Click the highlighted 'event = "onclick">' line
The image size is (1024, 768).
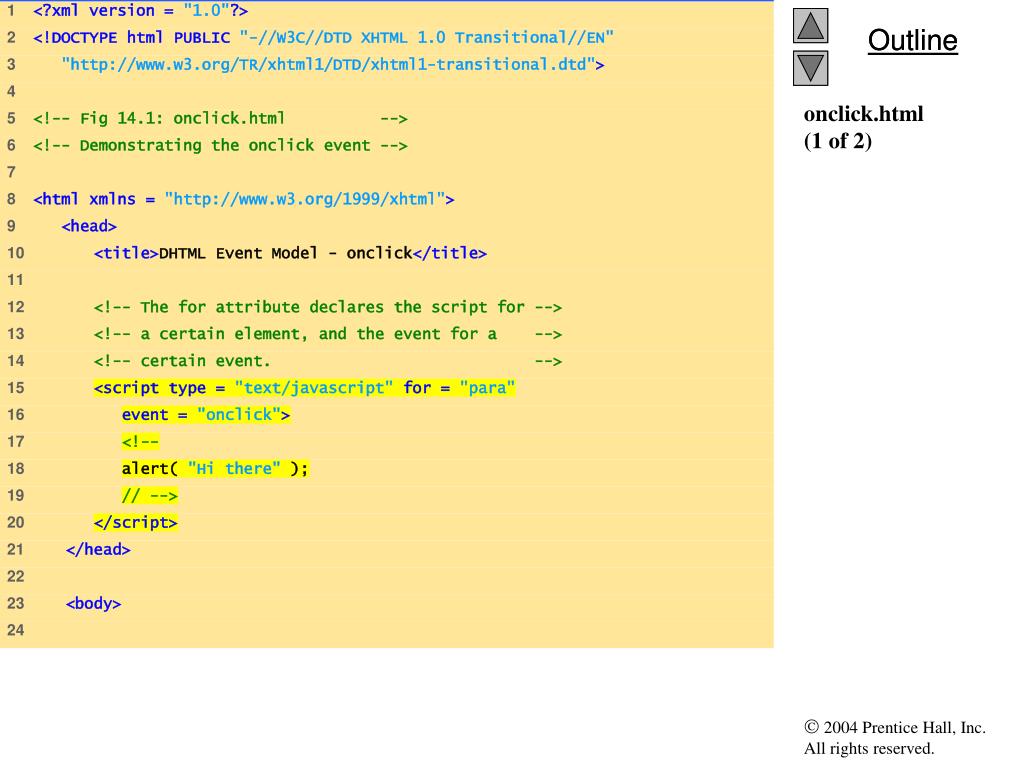(x=206, y=415)
